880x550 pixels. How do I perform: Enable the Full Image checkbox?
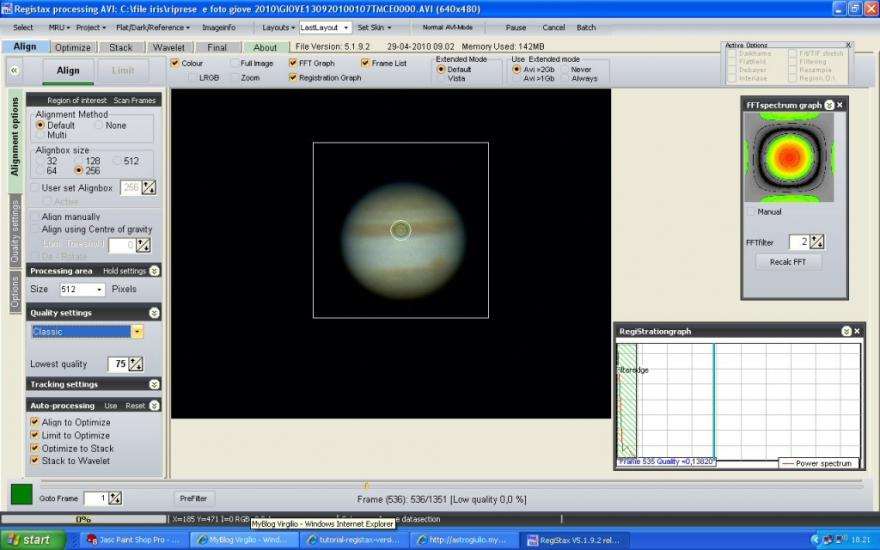(234, 63)
